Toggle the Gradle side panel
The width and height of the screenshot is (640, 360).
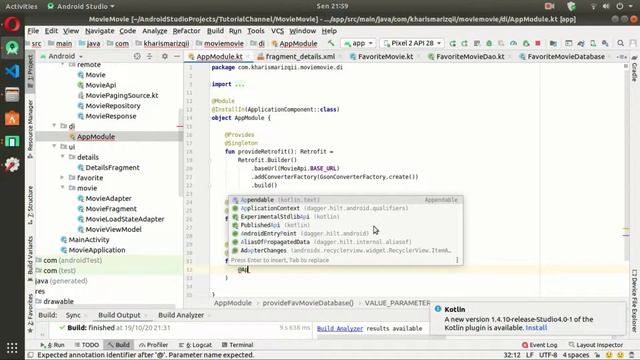coord(634,69)
